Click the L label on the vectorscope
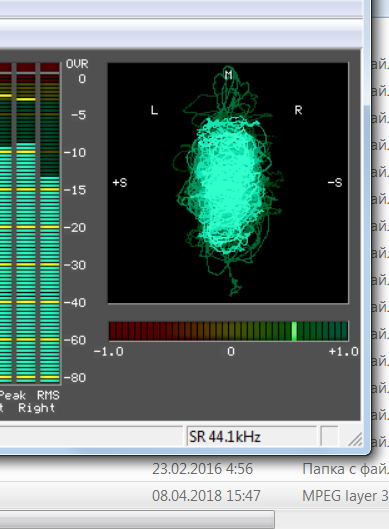 tap(154, 110)
